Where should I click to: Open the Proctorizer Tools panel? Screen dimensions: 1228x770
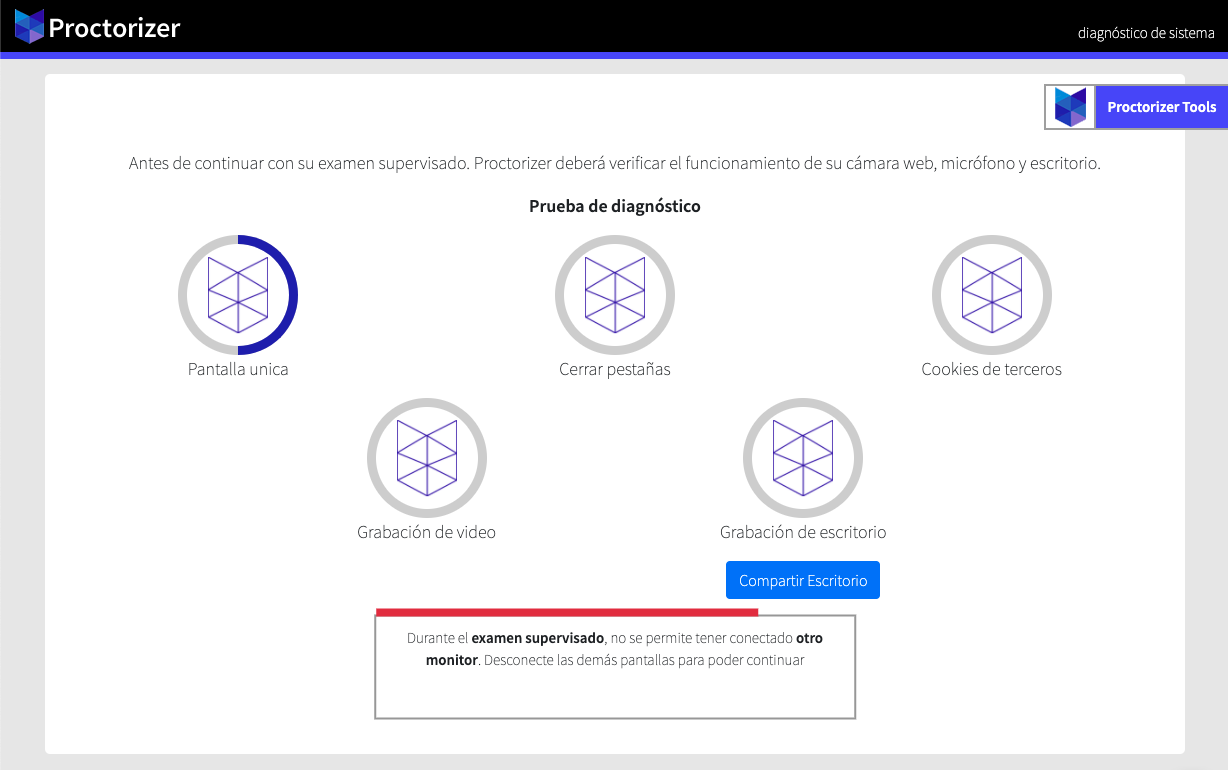click(x=1161, y=107)
